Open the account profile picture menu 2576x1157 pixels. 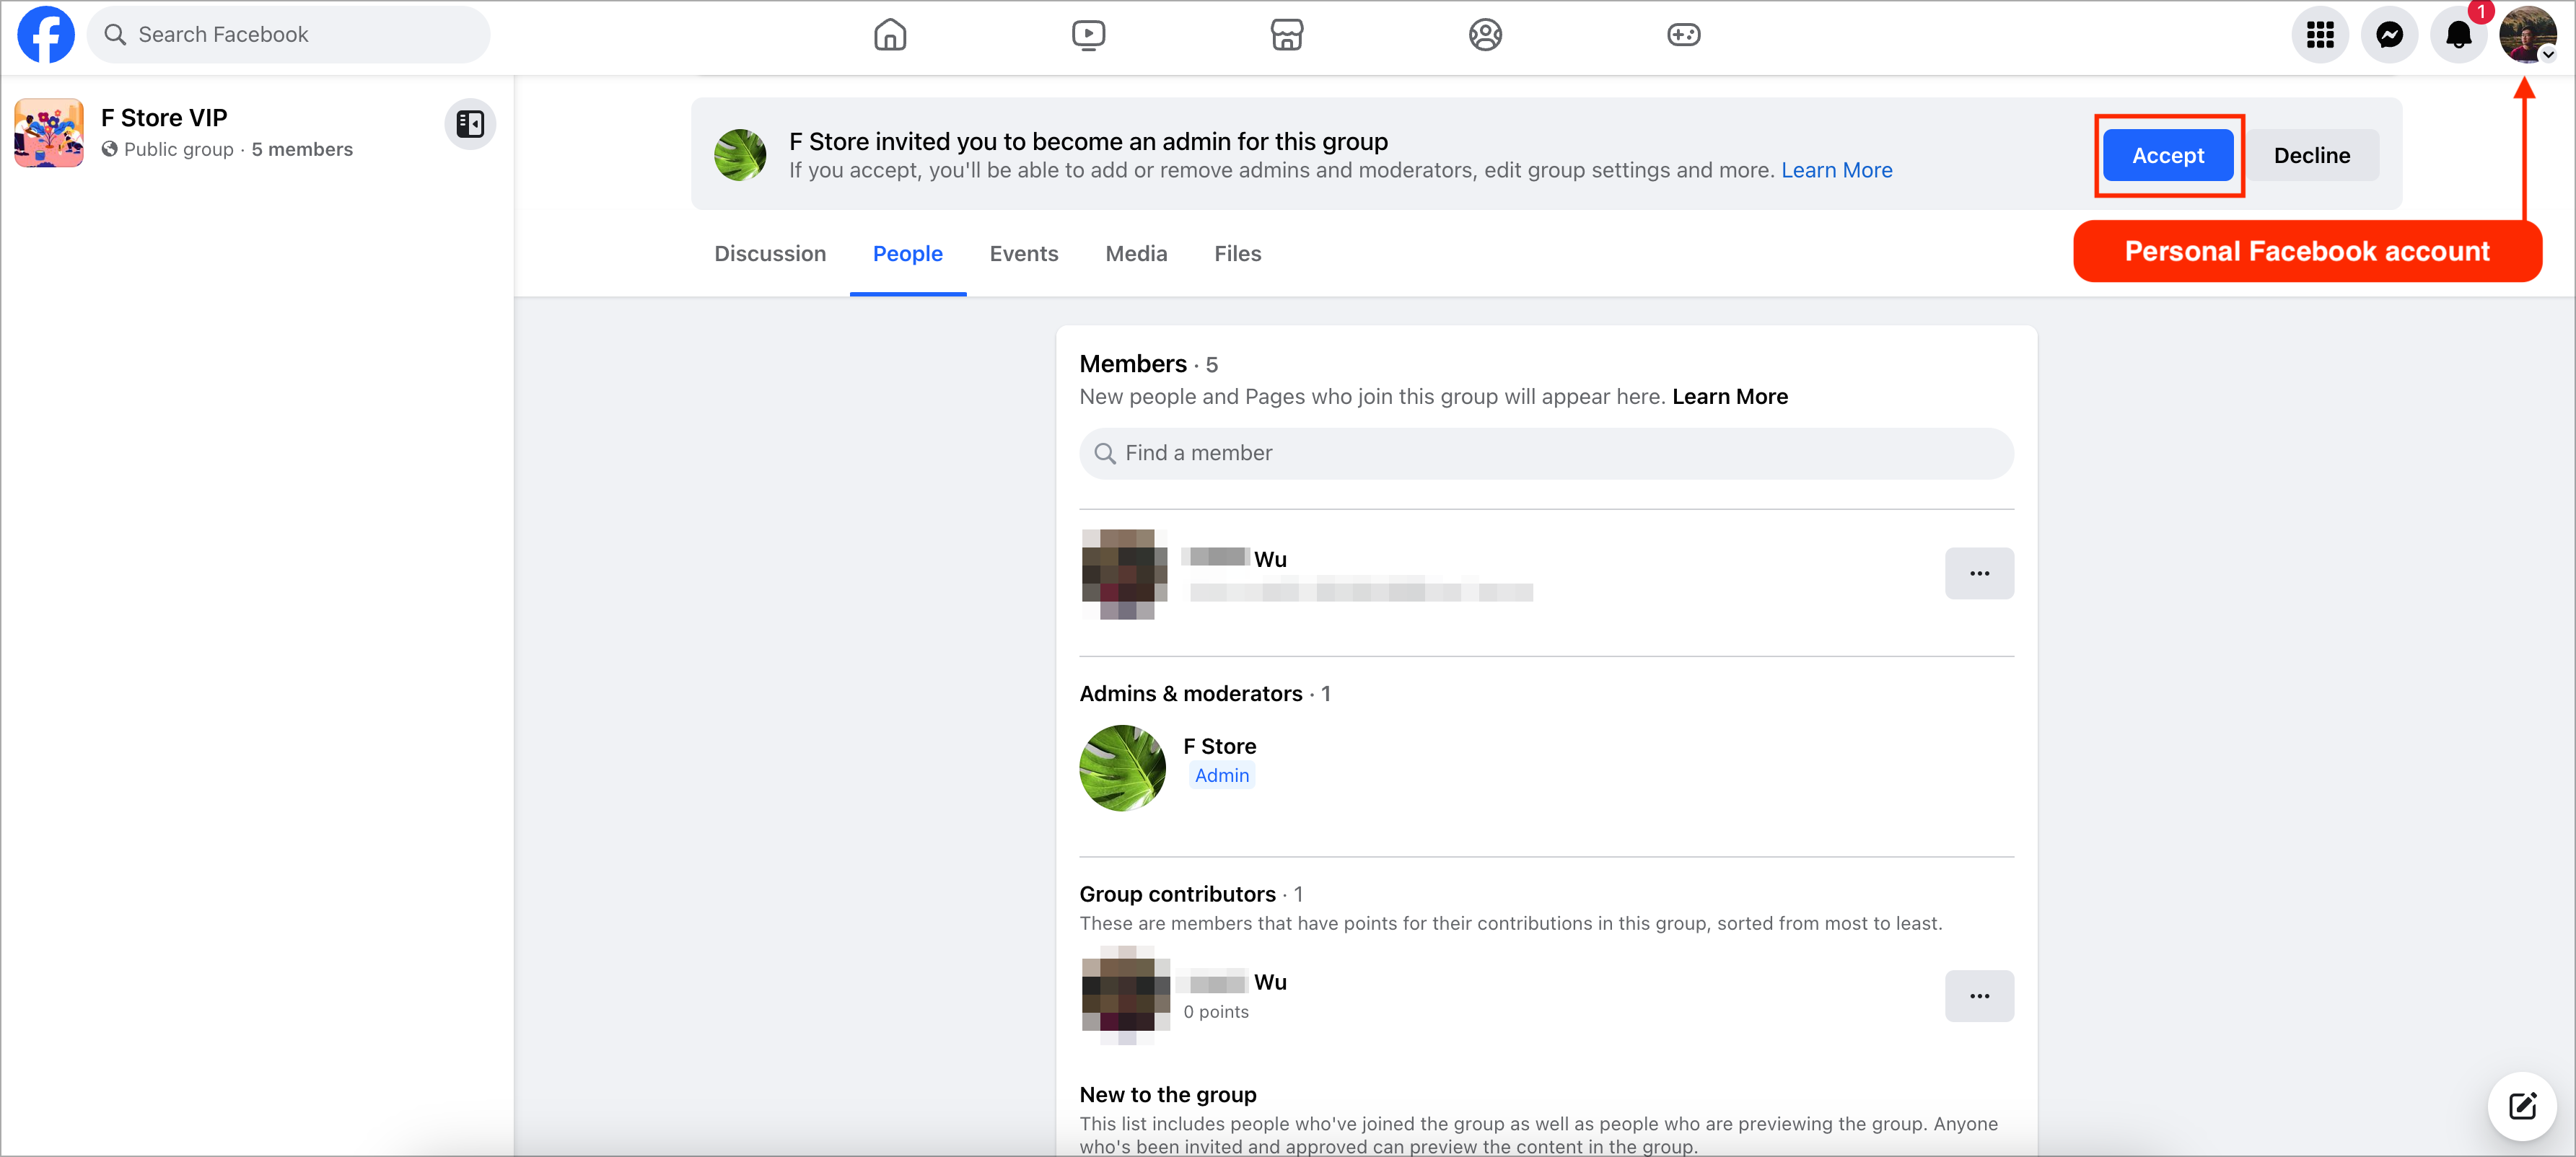pyautogui.click(x=2527, y=35)
